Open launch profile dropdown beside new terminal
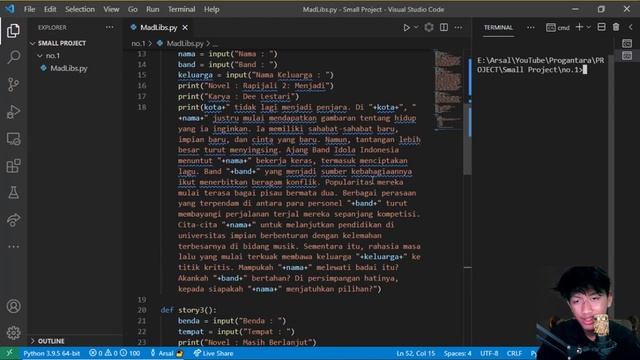Viewport: 640px width, 360px height. [x=589, y=27]
